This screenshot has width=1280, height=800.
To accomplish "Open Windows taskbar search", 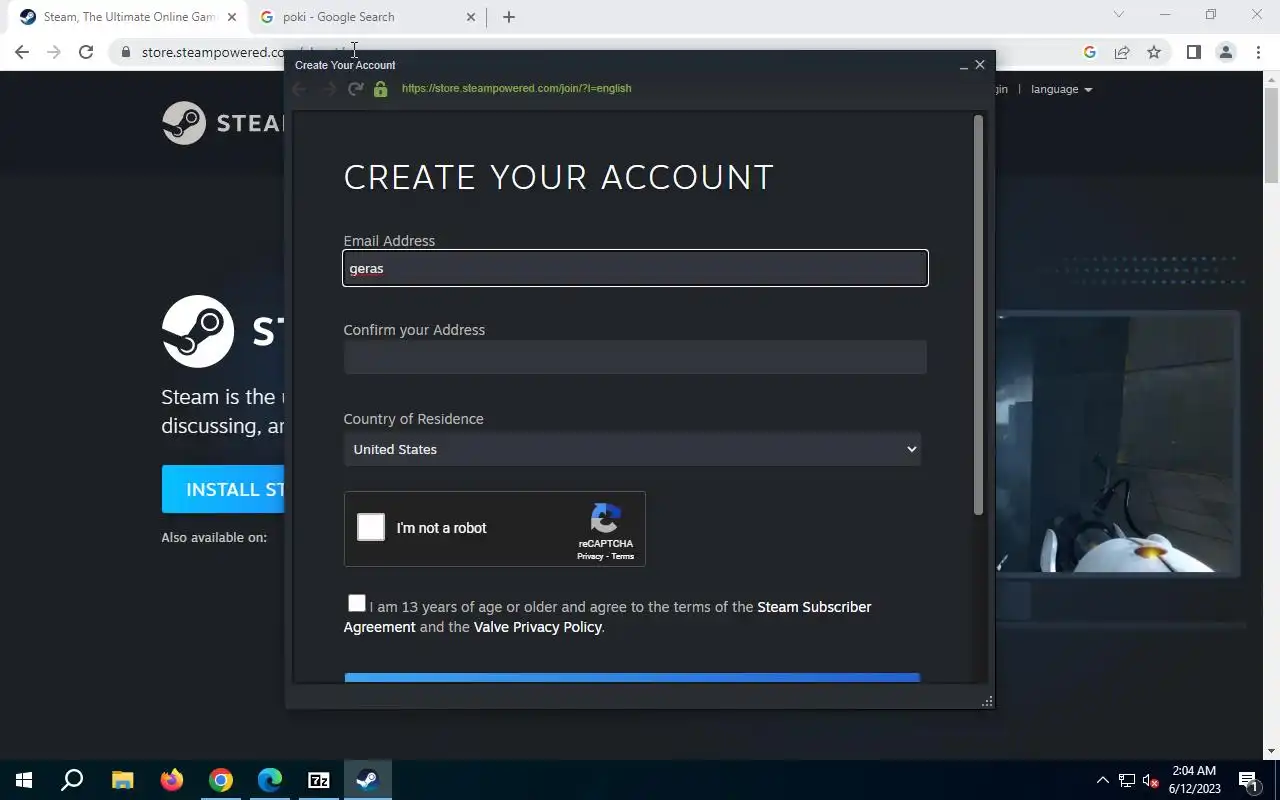I will [72, 780].
